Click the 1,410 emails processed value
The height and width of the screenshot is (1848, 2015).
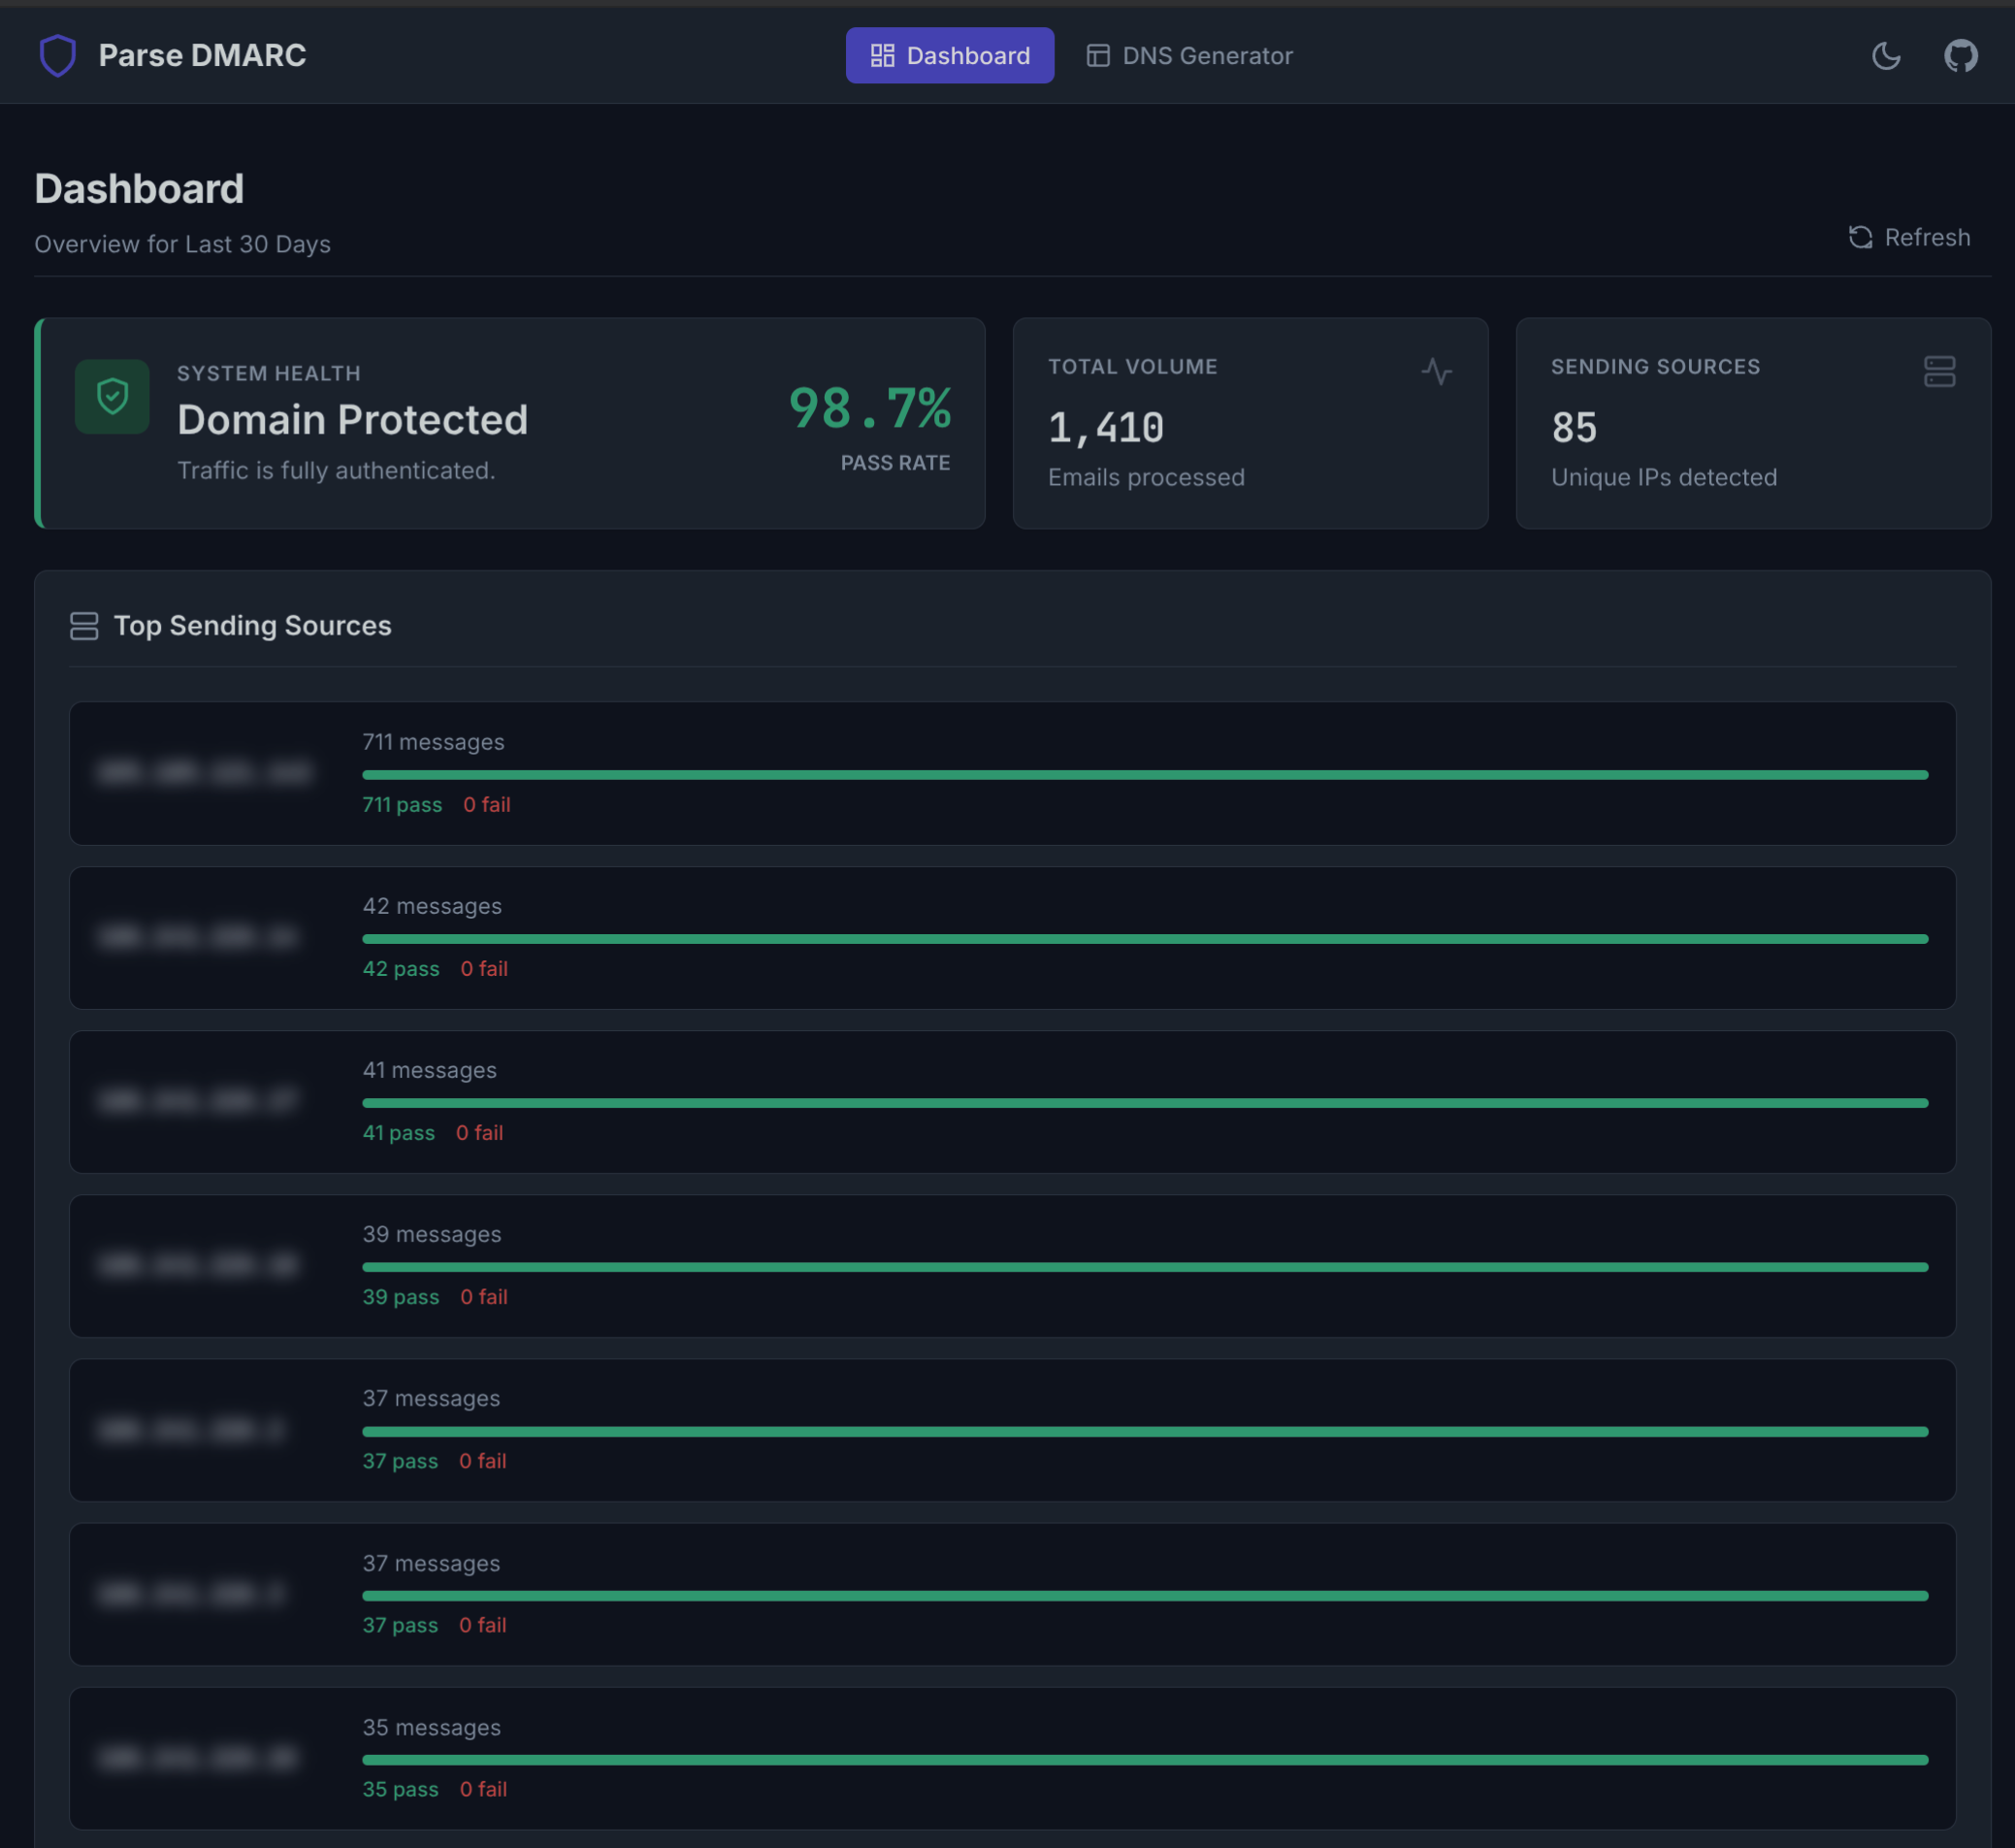click(x=1105, y=428)
